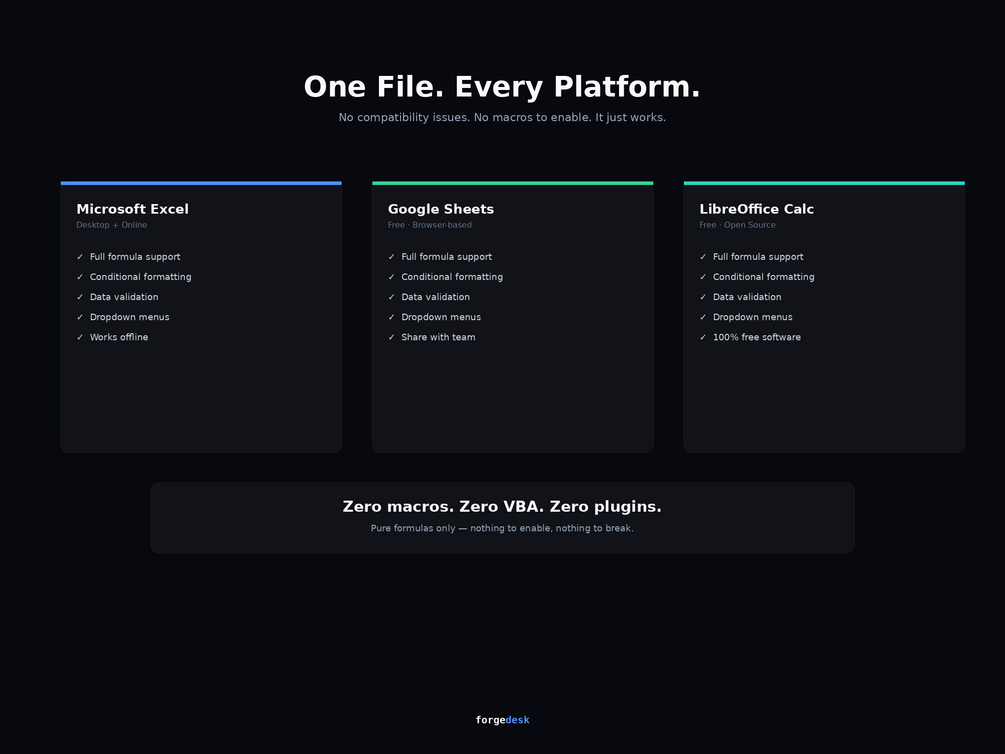Click "Conditional formatting" in the LibreOffice card
This screenshot has width=1005, height=754.
[763, 277]
